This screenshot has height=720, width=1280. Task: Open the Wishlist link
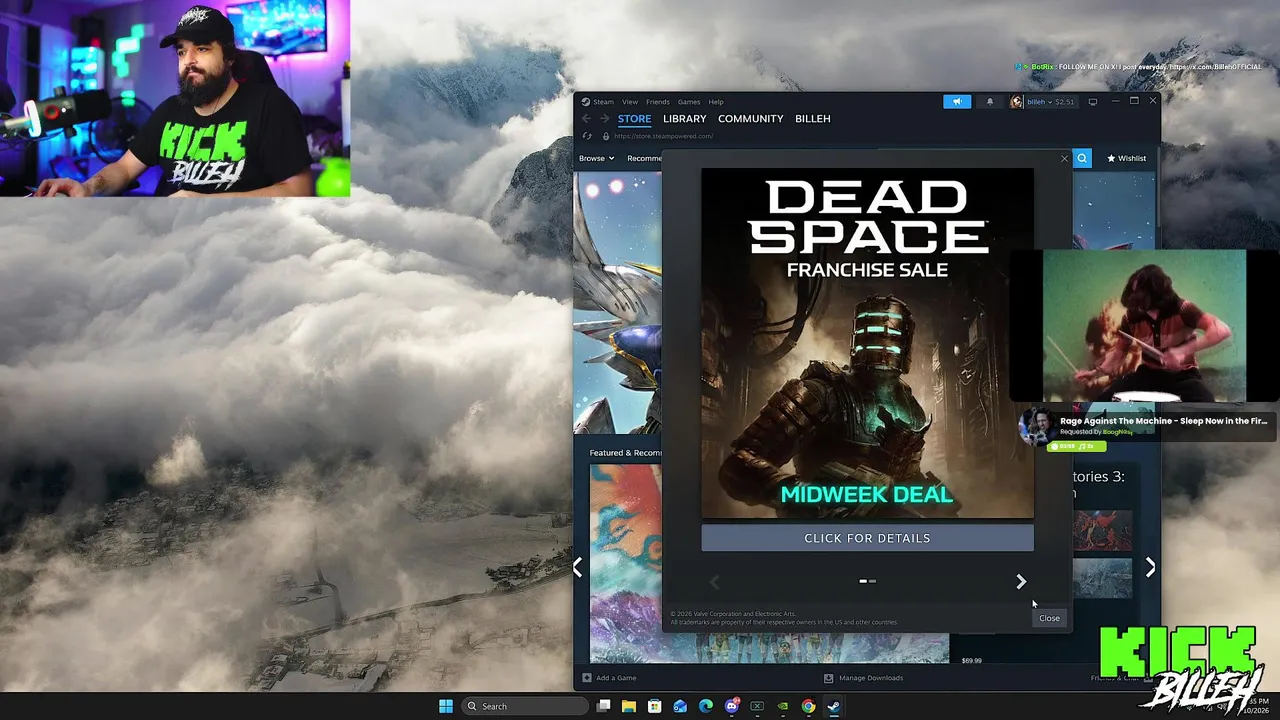[x=1126, y=158]
